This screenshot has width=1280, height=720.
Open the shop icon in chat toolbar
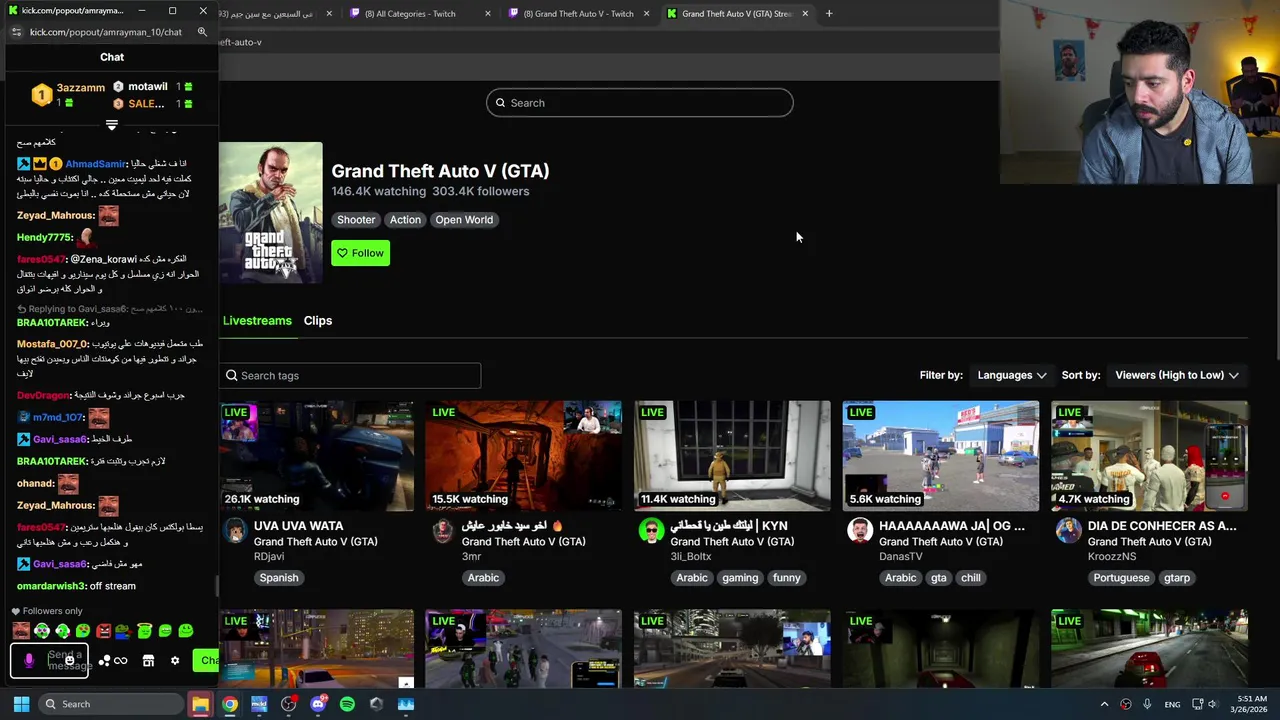tap(148, 661)
